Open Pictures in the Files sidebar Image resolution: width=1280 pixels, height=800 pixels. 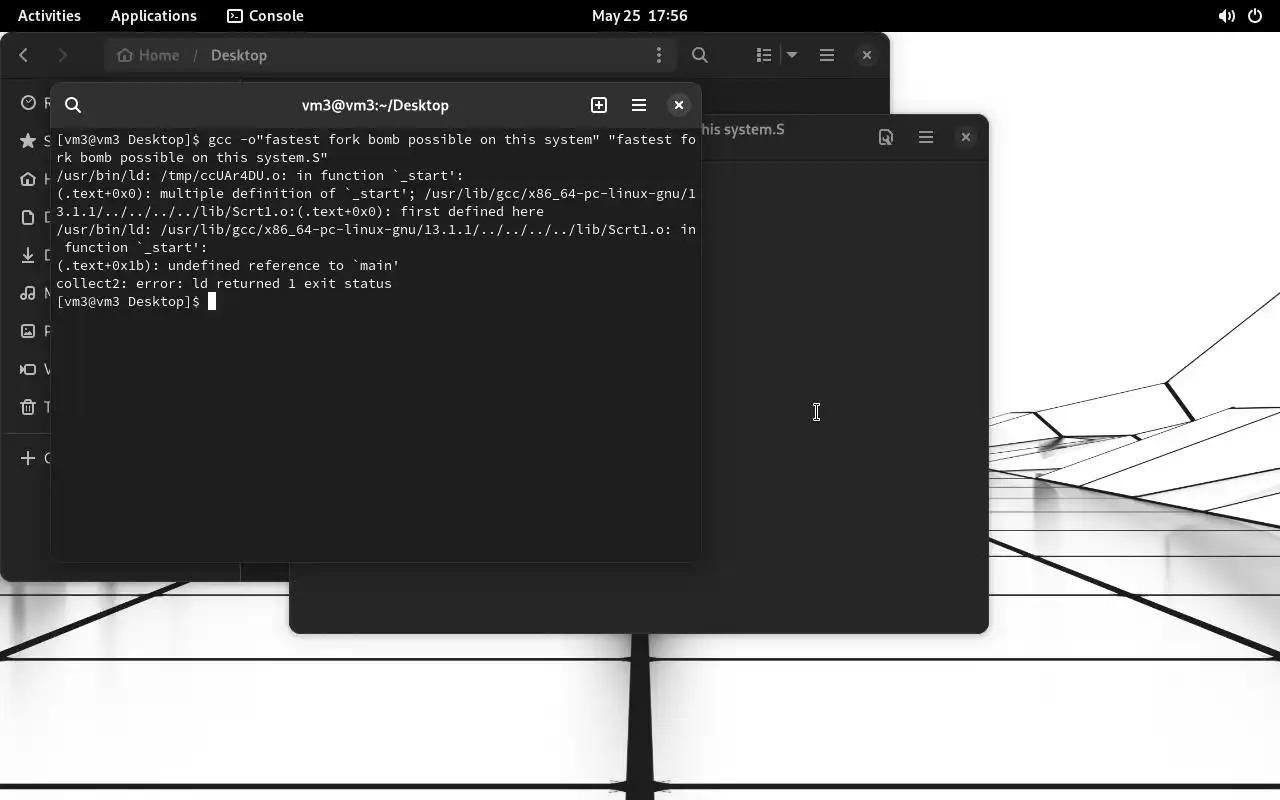28,331
